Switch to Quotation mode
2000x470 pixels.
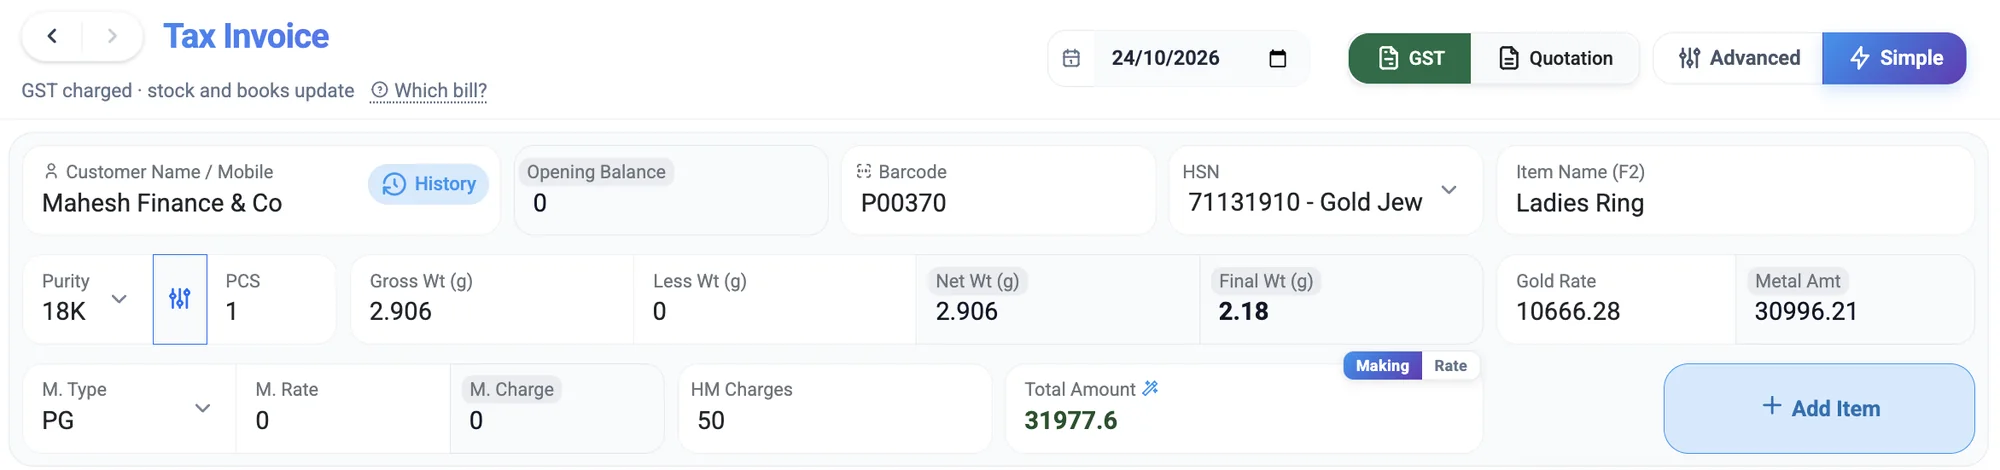pos(1555,58)
